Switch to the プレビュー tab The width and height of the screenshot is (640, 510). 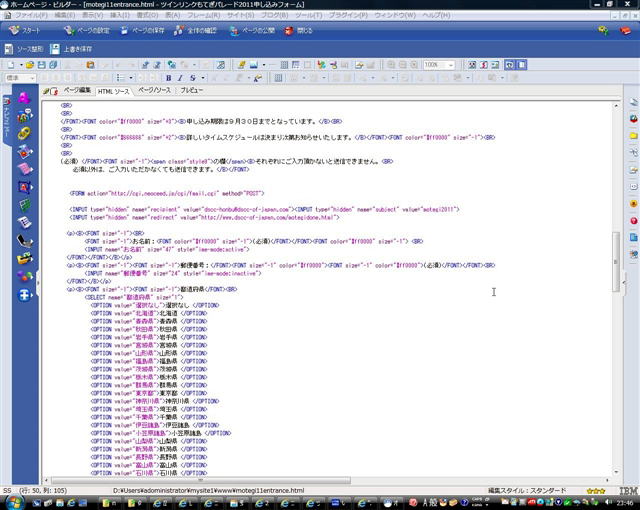(x=190, y=91)
